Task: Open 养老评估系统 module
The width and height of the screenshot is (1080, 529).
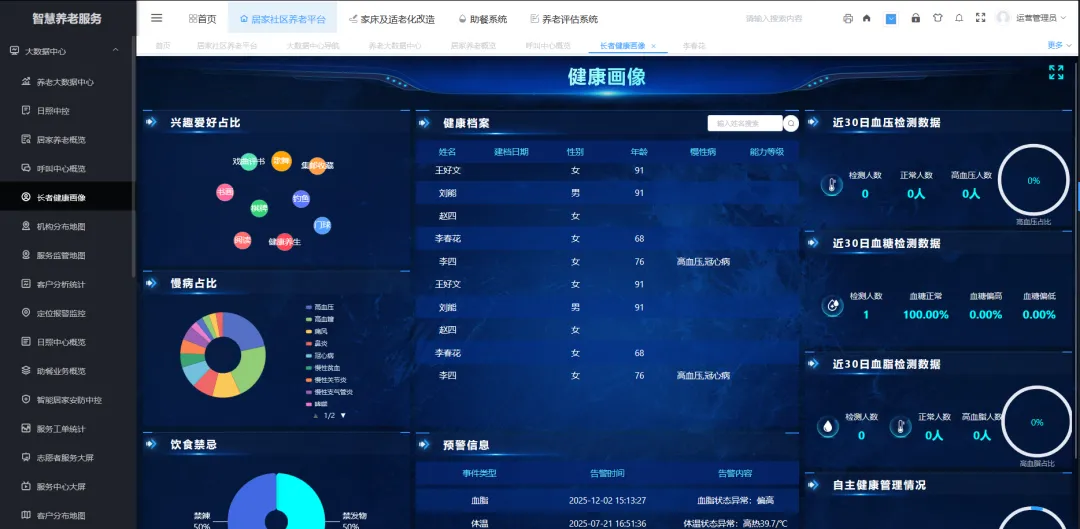Action: point(564,19)
